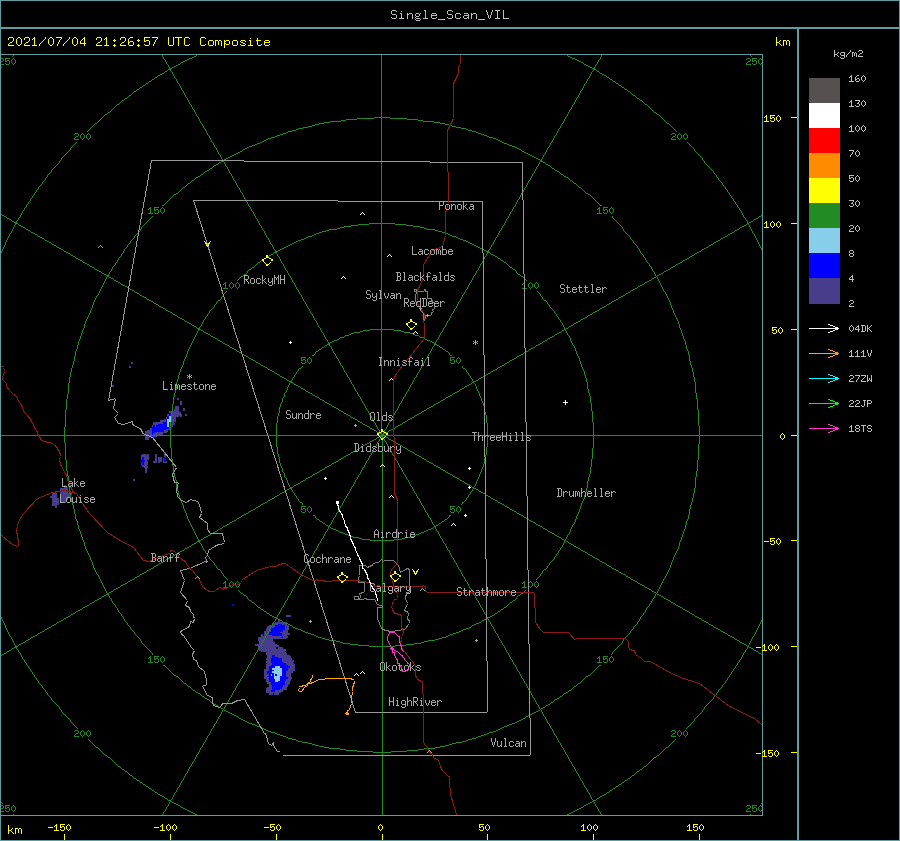Click the yellow diamond marker above Calgary
Viewport: 900px width, 841px height.
pyautogui.click(x=395, y=576)
